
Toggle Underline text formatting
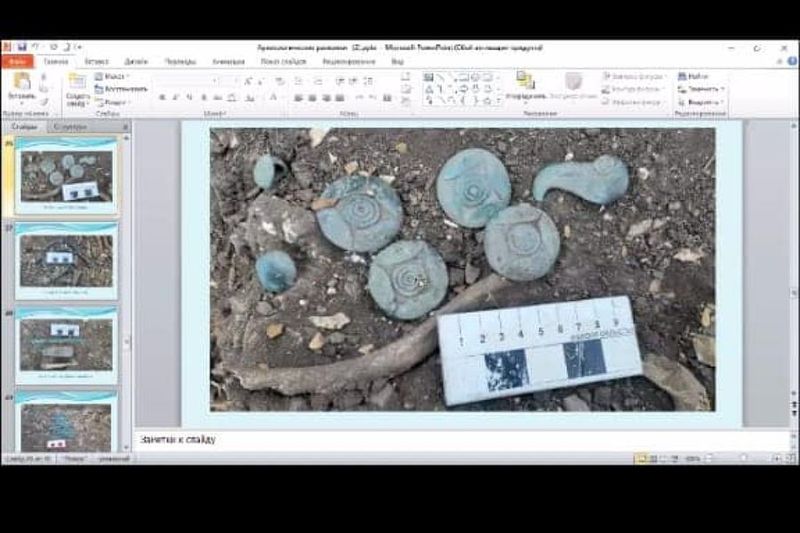coord(190,98)
